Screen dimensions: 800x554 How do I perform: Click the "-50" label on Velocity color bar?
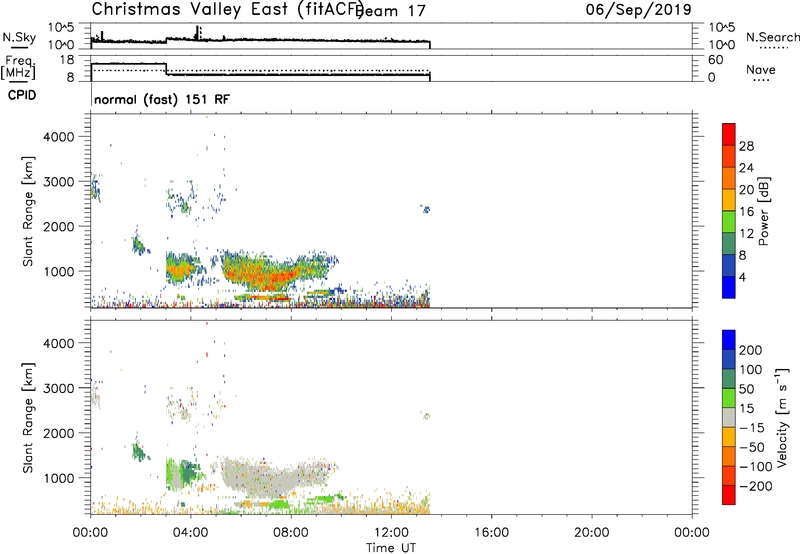click(752, 447)
